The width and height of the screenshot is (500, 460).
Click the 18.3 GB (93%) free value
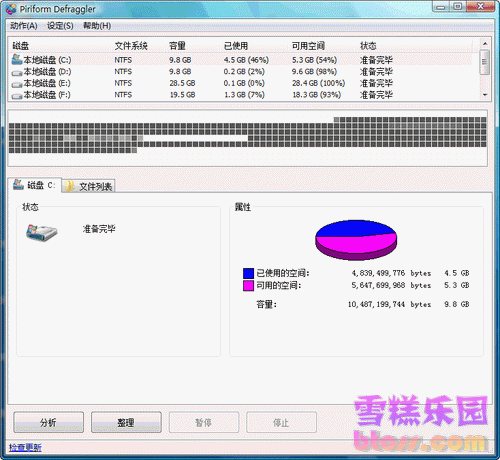(317, 95)
